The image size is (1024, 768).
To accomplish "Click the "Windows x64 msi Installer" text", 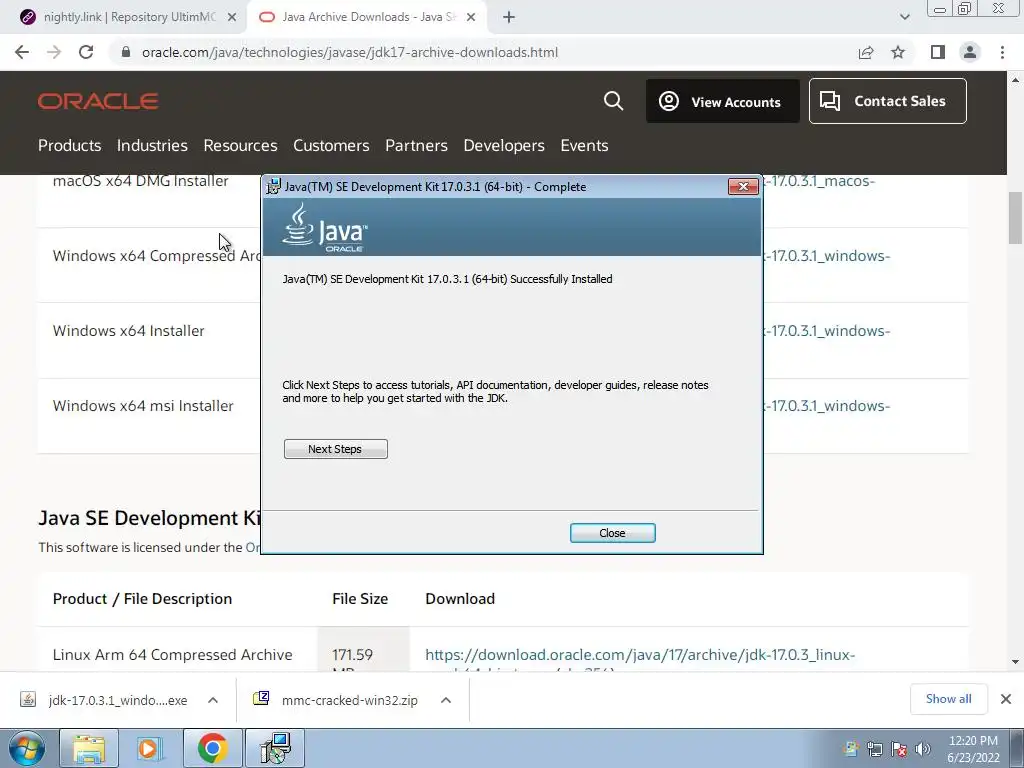I will coord(143,406).
